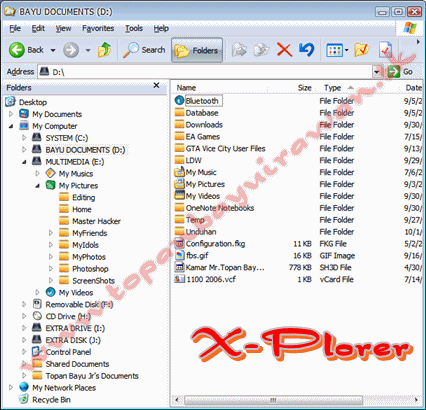The image size is (426, 410).
Task: Click the Move To folder toolbar icon
Action: pyautogui.click(x=239, y=50)
